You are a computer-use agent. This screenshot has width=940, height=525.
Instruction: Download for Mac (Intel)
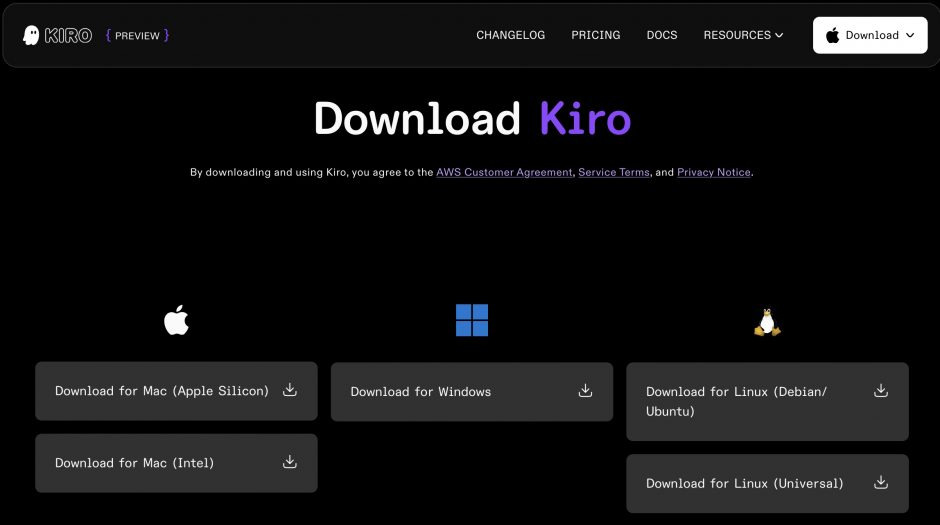pos(176,463)
